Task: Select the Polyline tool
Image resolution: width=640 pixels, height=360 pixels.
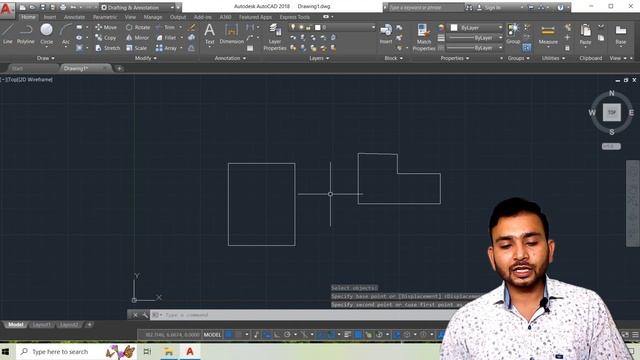Action: (25, 33)
